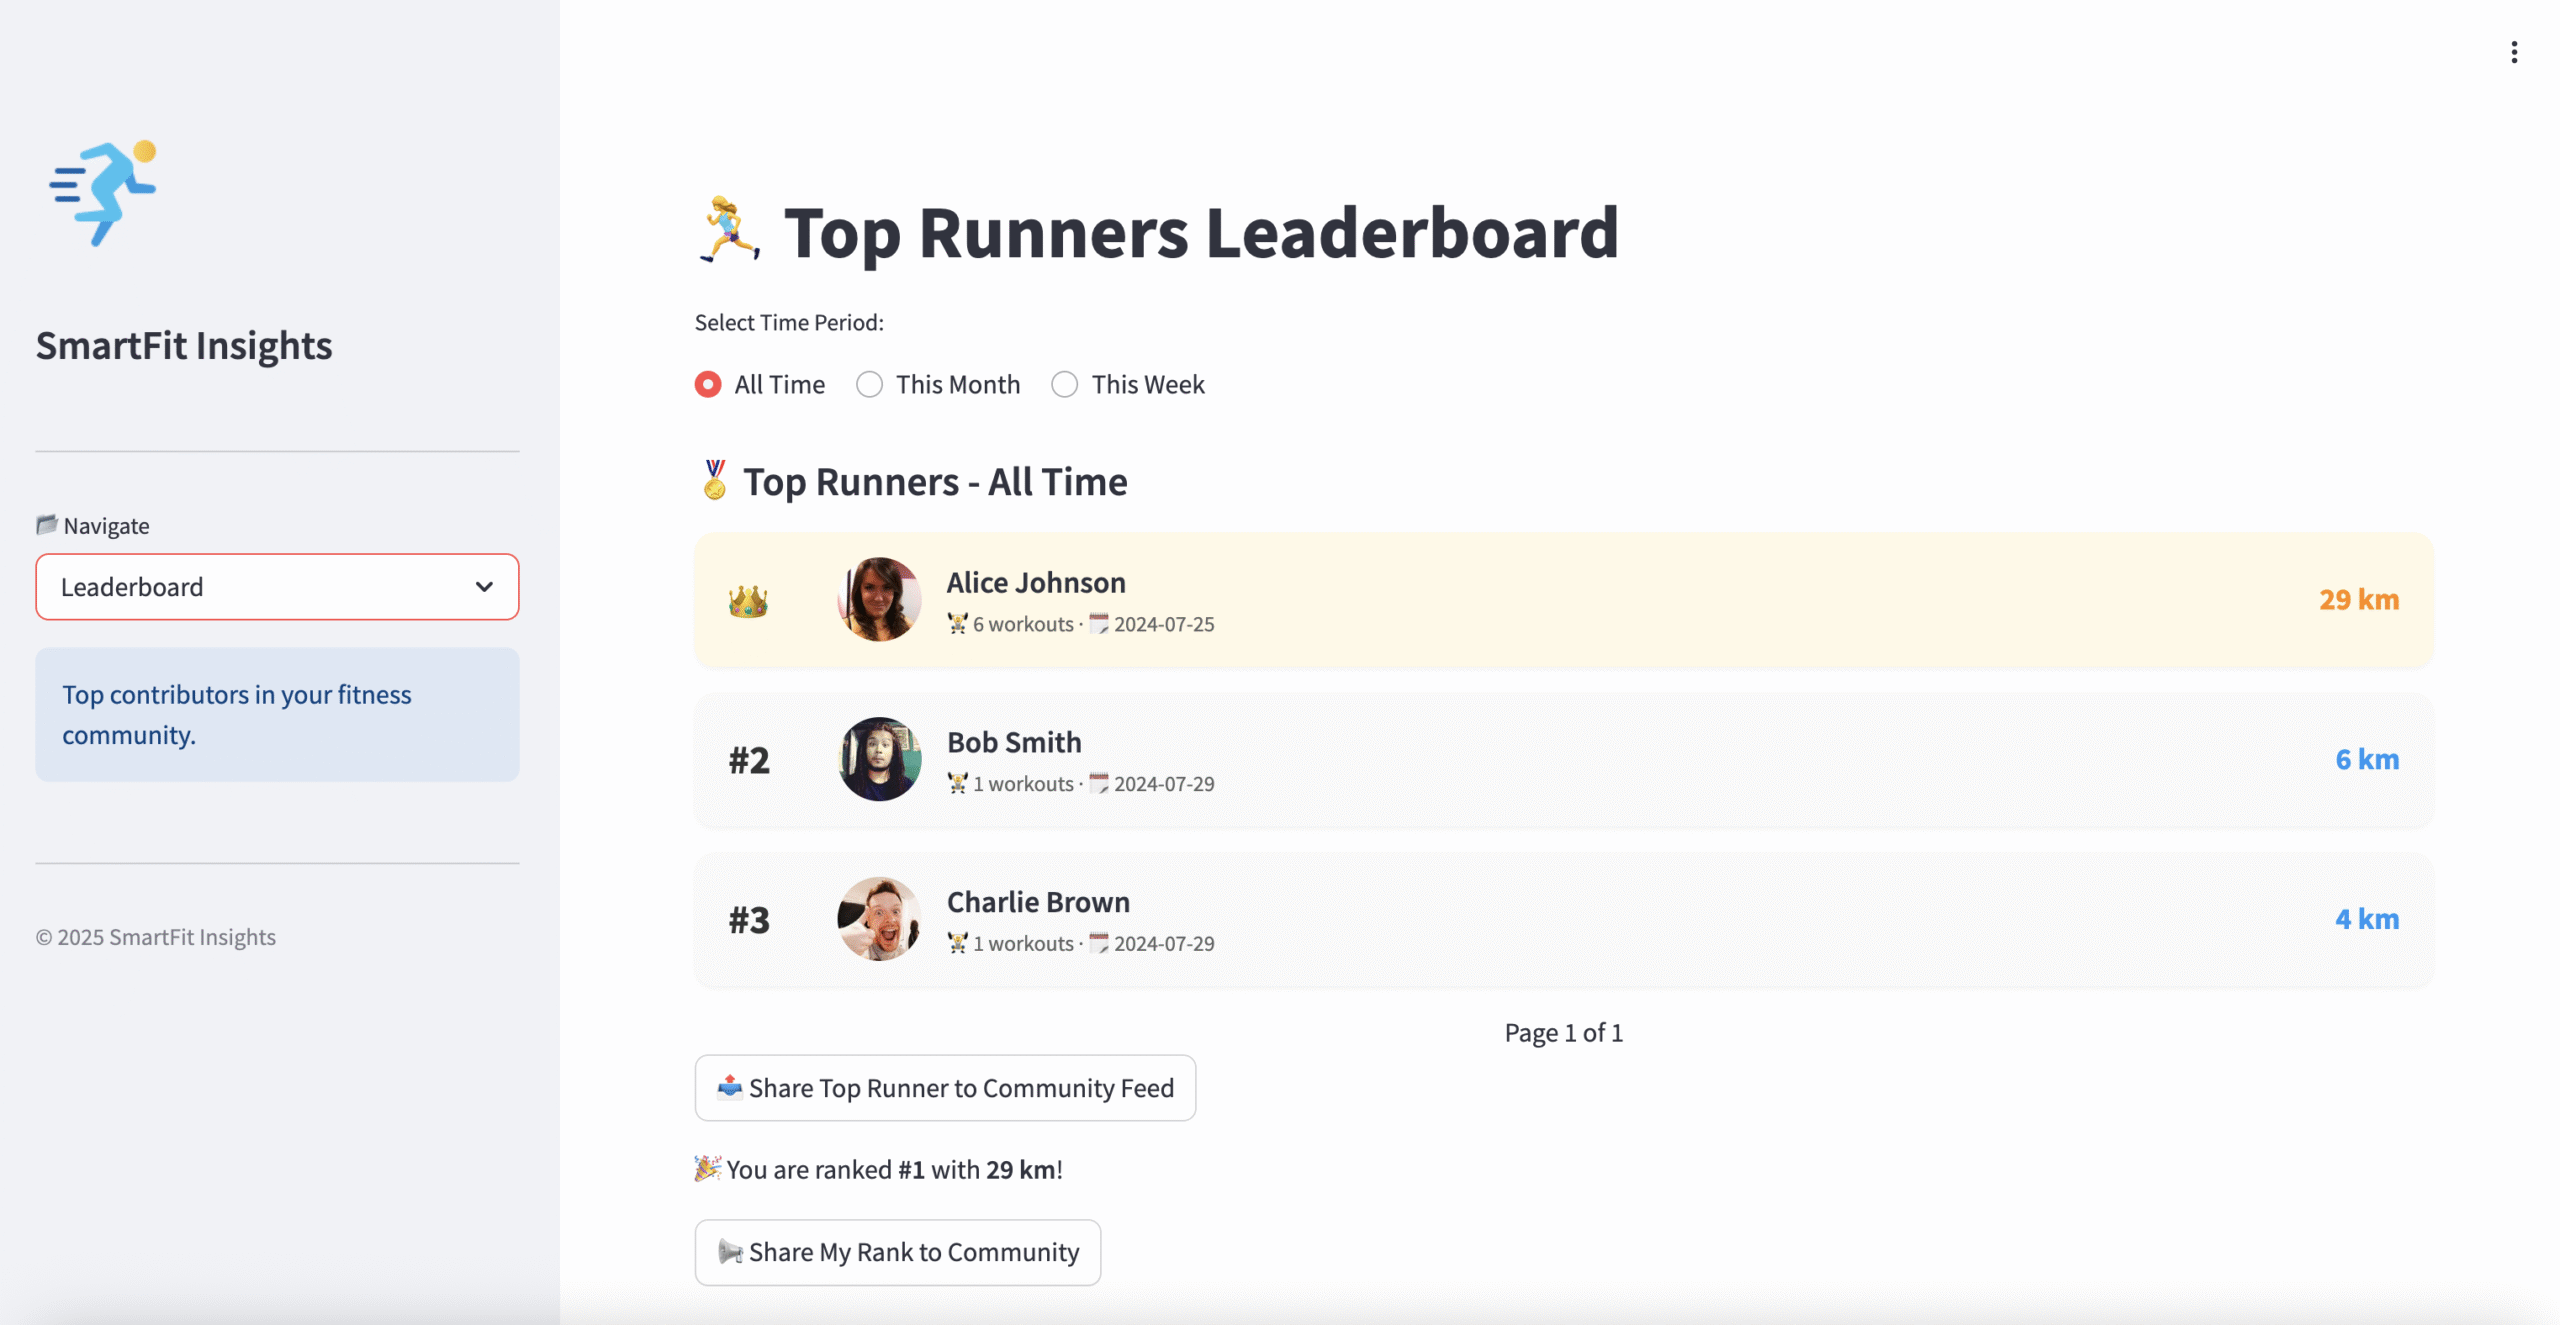Click the #2 Bob Smith leaderboard row

pos(1563,760)
